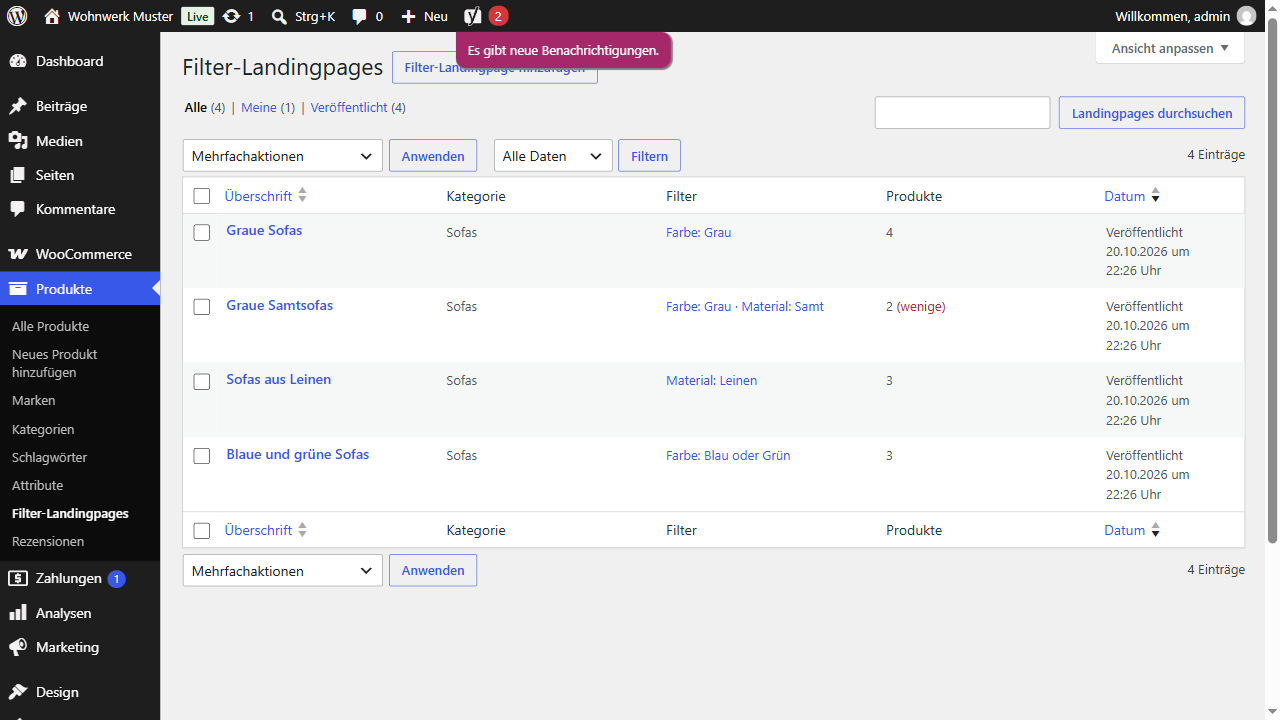Open the Sofas aus Leinen landing page
Image resolution: width=1280 pixels, height=720 pixels.
click(279, 379)
